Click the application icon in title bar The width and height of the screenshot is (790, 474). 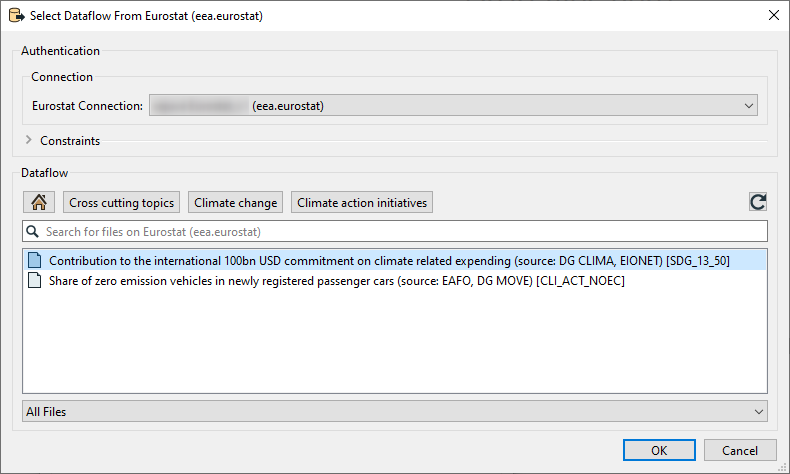(x=16, y=15)
